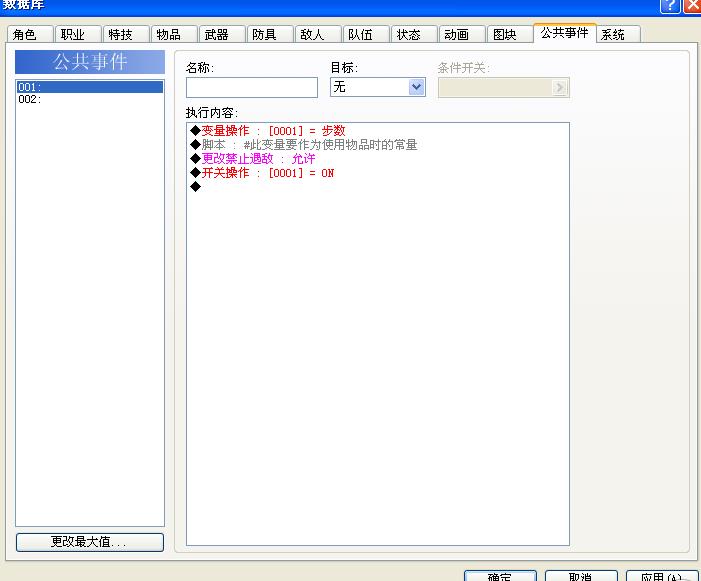Open the 职业 tab

[78, 34]
